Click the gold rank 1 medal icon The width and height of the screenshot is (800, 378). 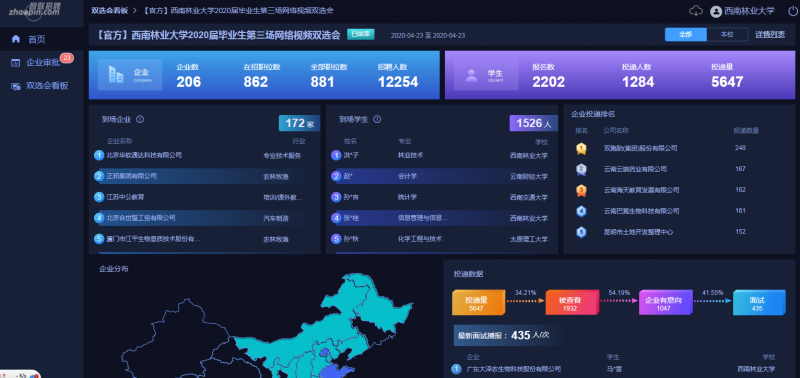[582, 148]
